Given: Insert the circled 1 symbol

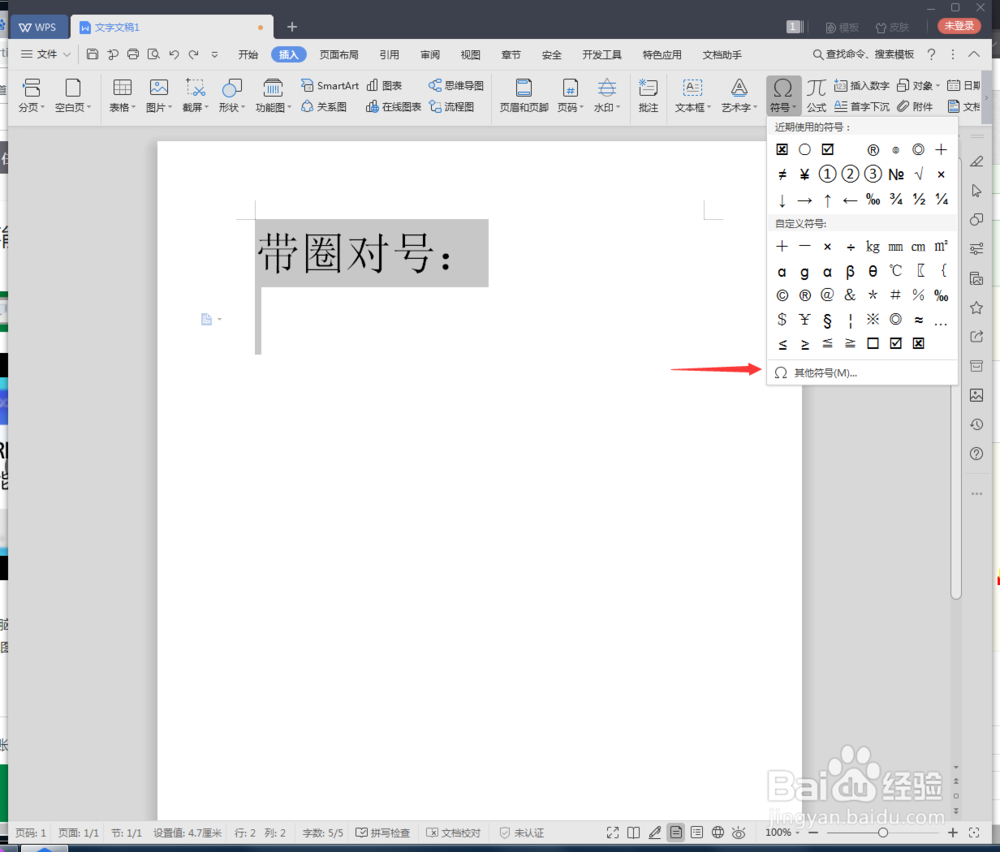Looking at the screenshot, I should (827, 174).
